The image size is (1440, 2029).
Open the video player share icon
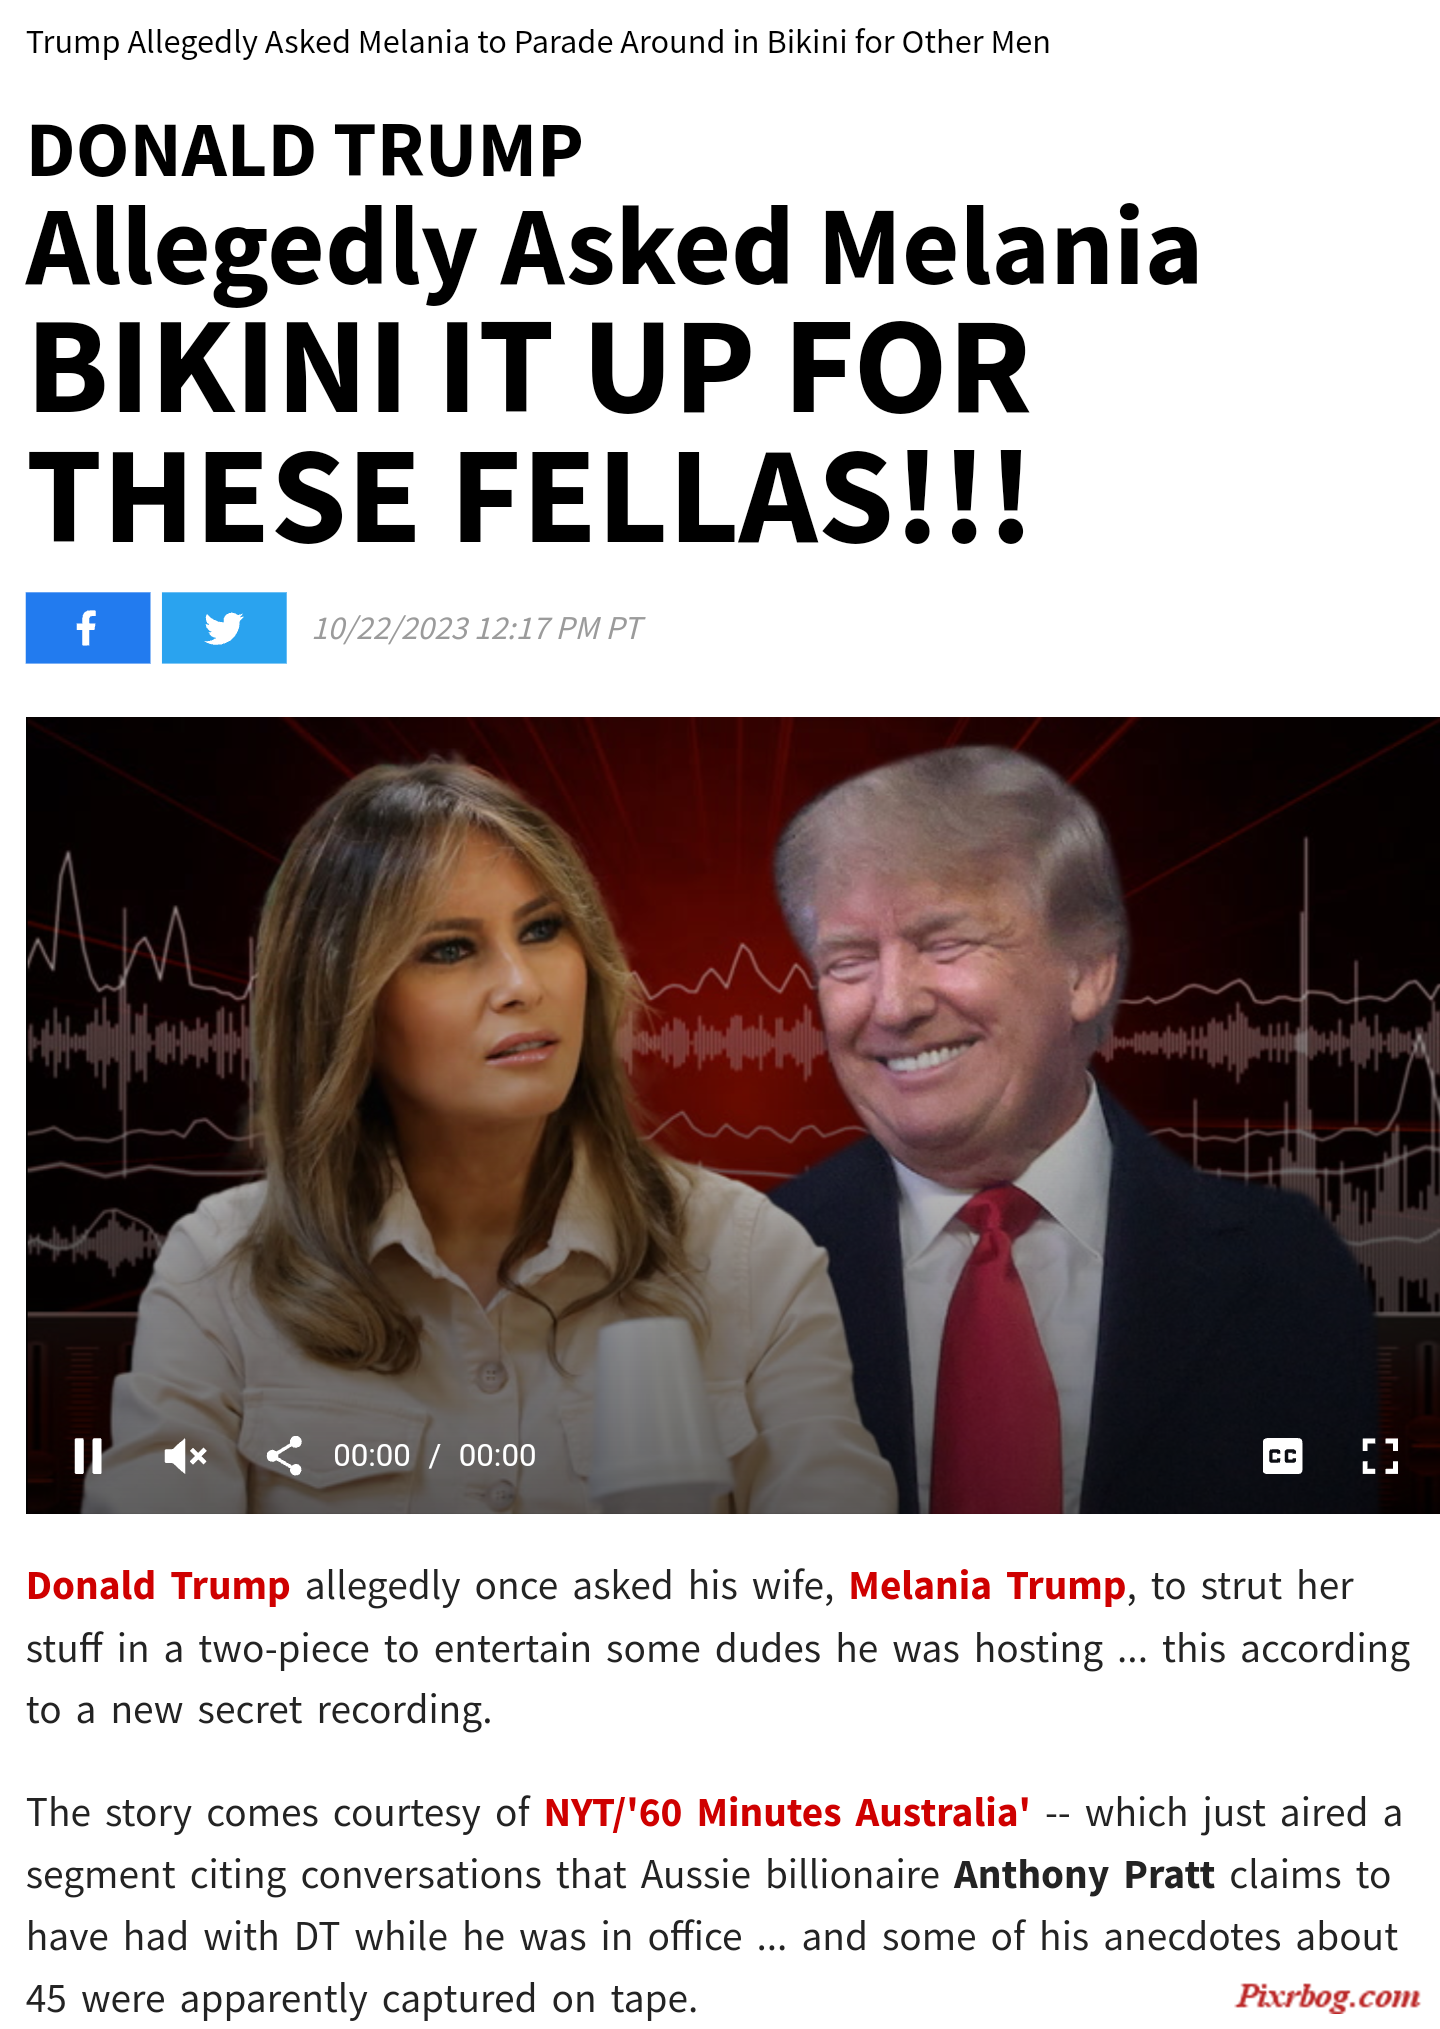tap(284, 1456)
